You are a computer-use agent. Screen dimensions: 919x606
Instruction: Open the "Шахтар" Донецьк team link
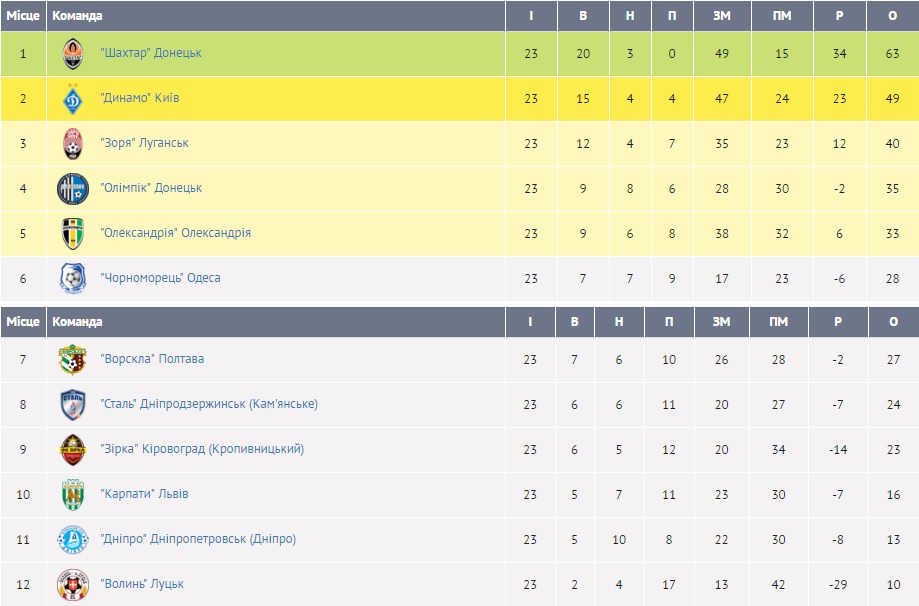click(151, 53)
